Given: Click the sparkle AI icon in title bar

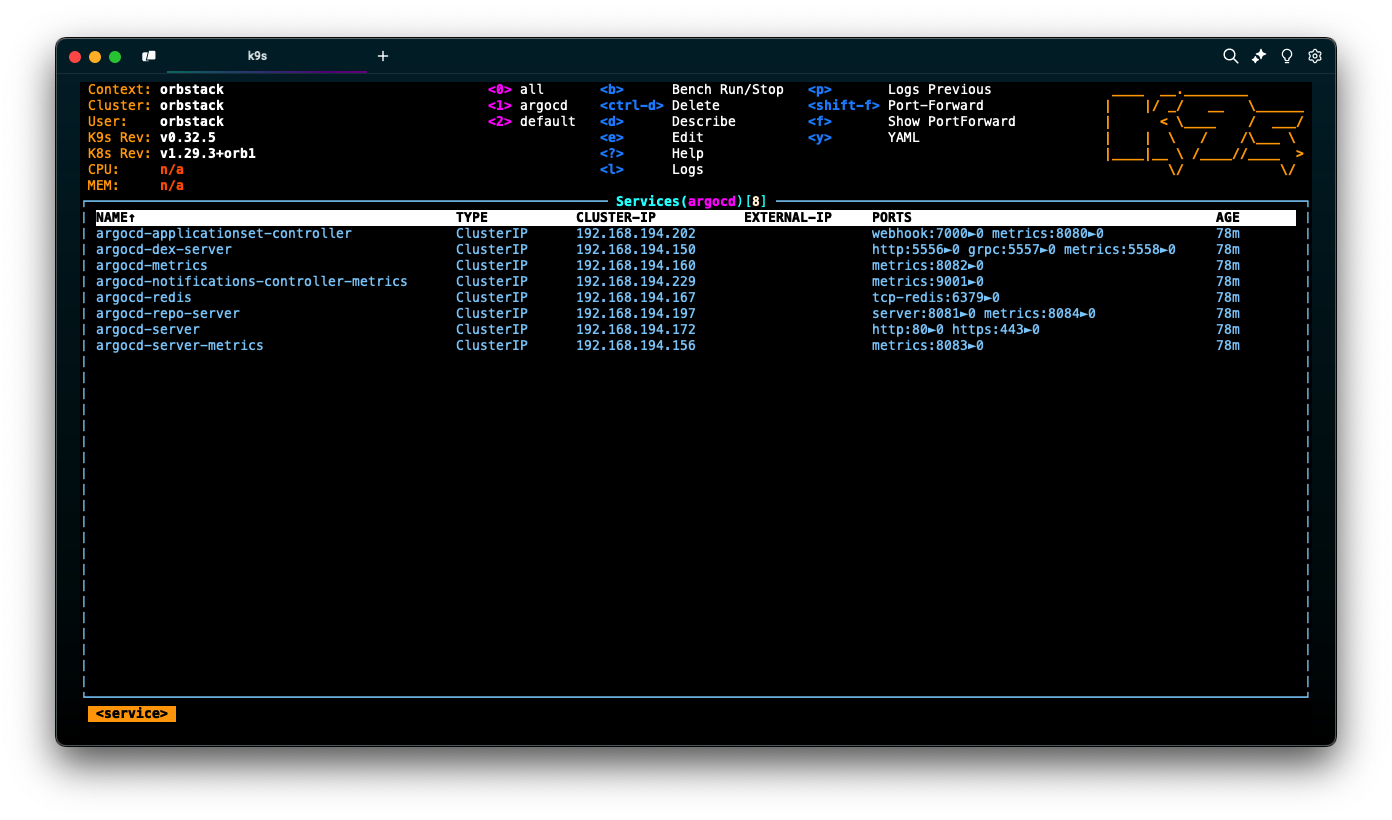Looking at the screenshot, I should pos(1259,56).
